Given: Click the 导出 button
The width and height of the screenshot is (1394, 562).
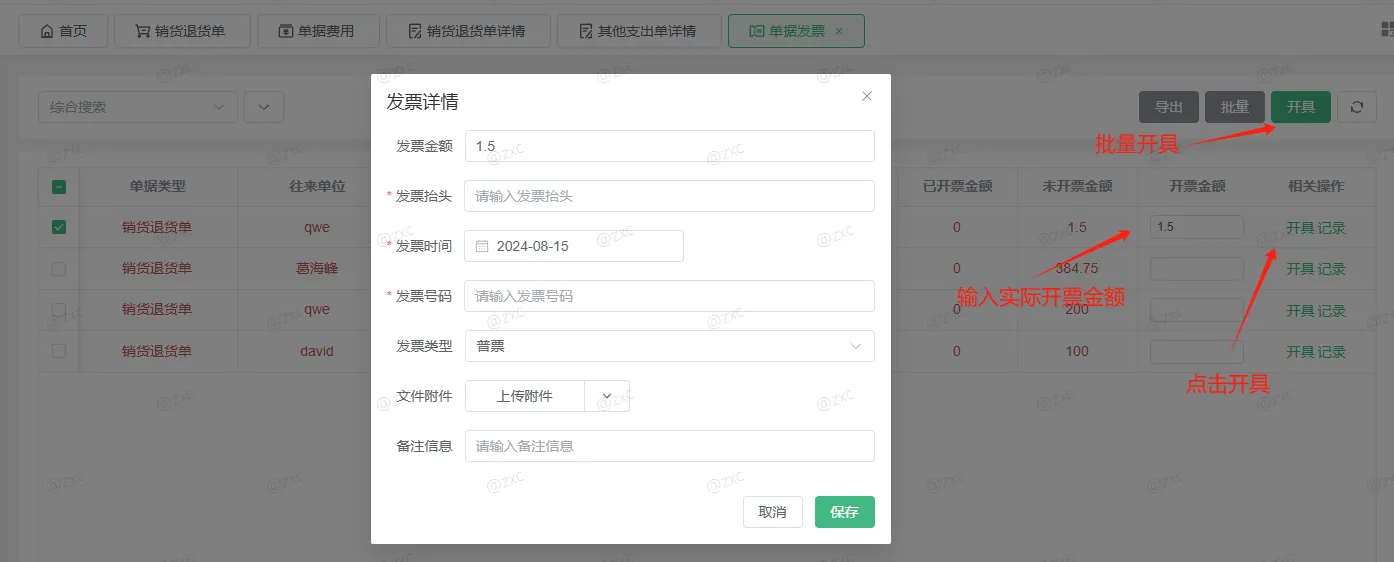Looking at the screenshot, I should pos(1169,107).
